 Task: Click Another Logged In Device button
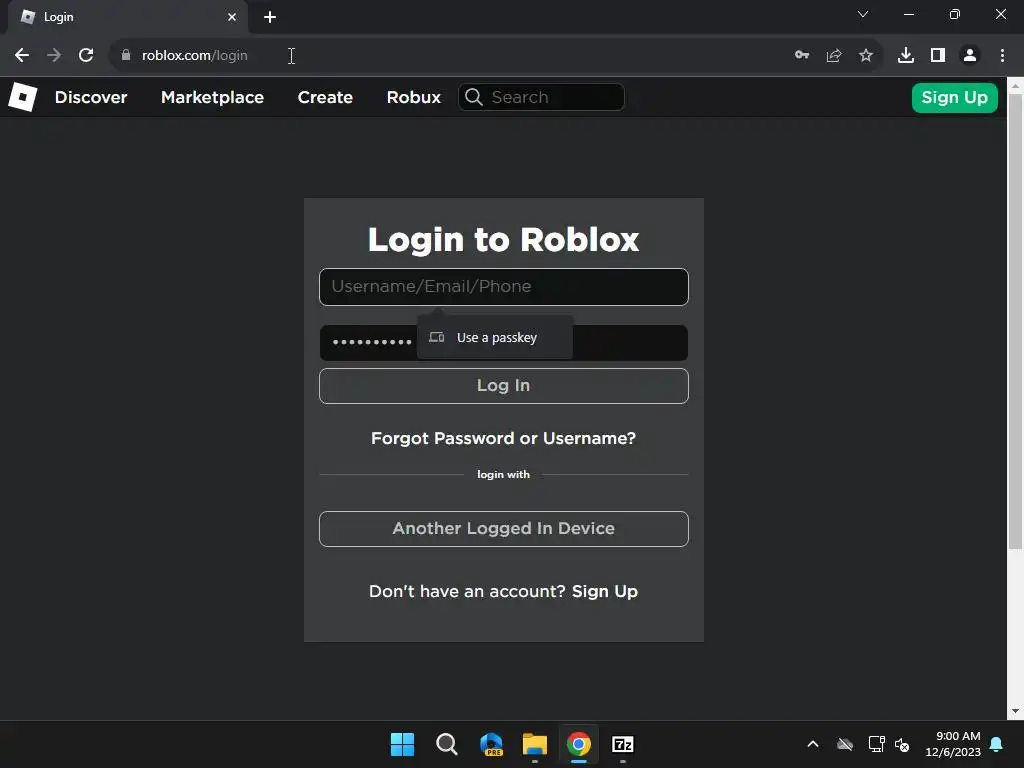click(x=504, y=528)
